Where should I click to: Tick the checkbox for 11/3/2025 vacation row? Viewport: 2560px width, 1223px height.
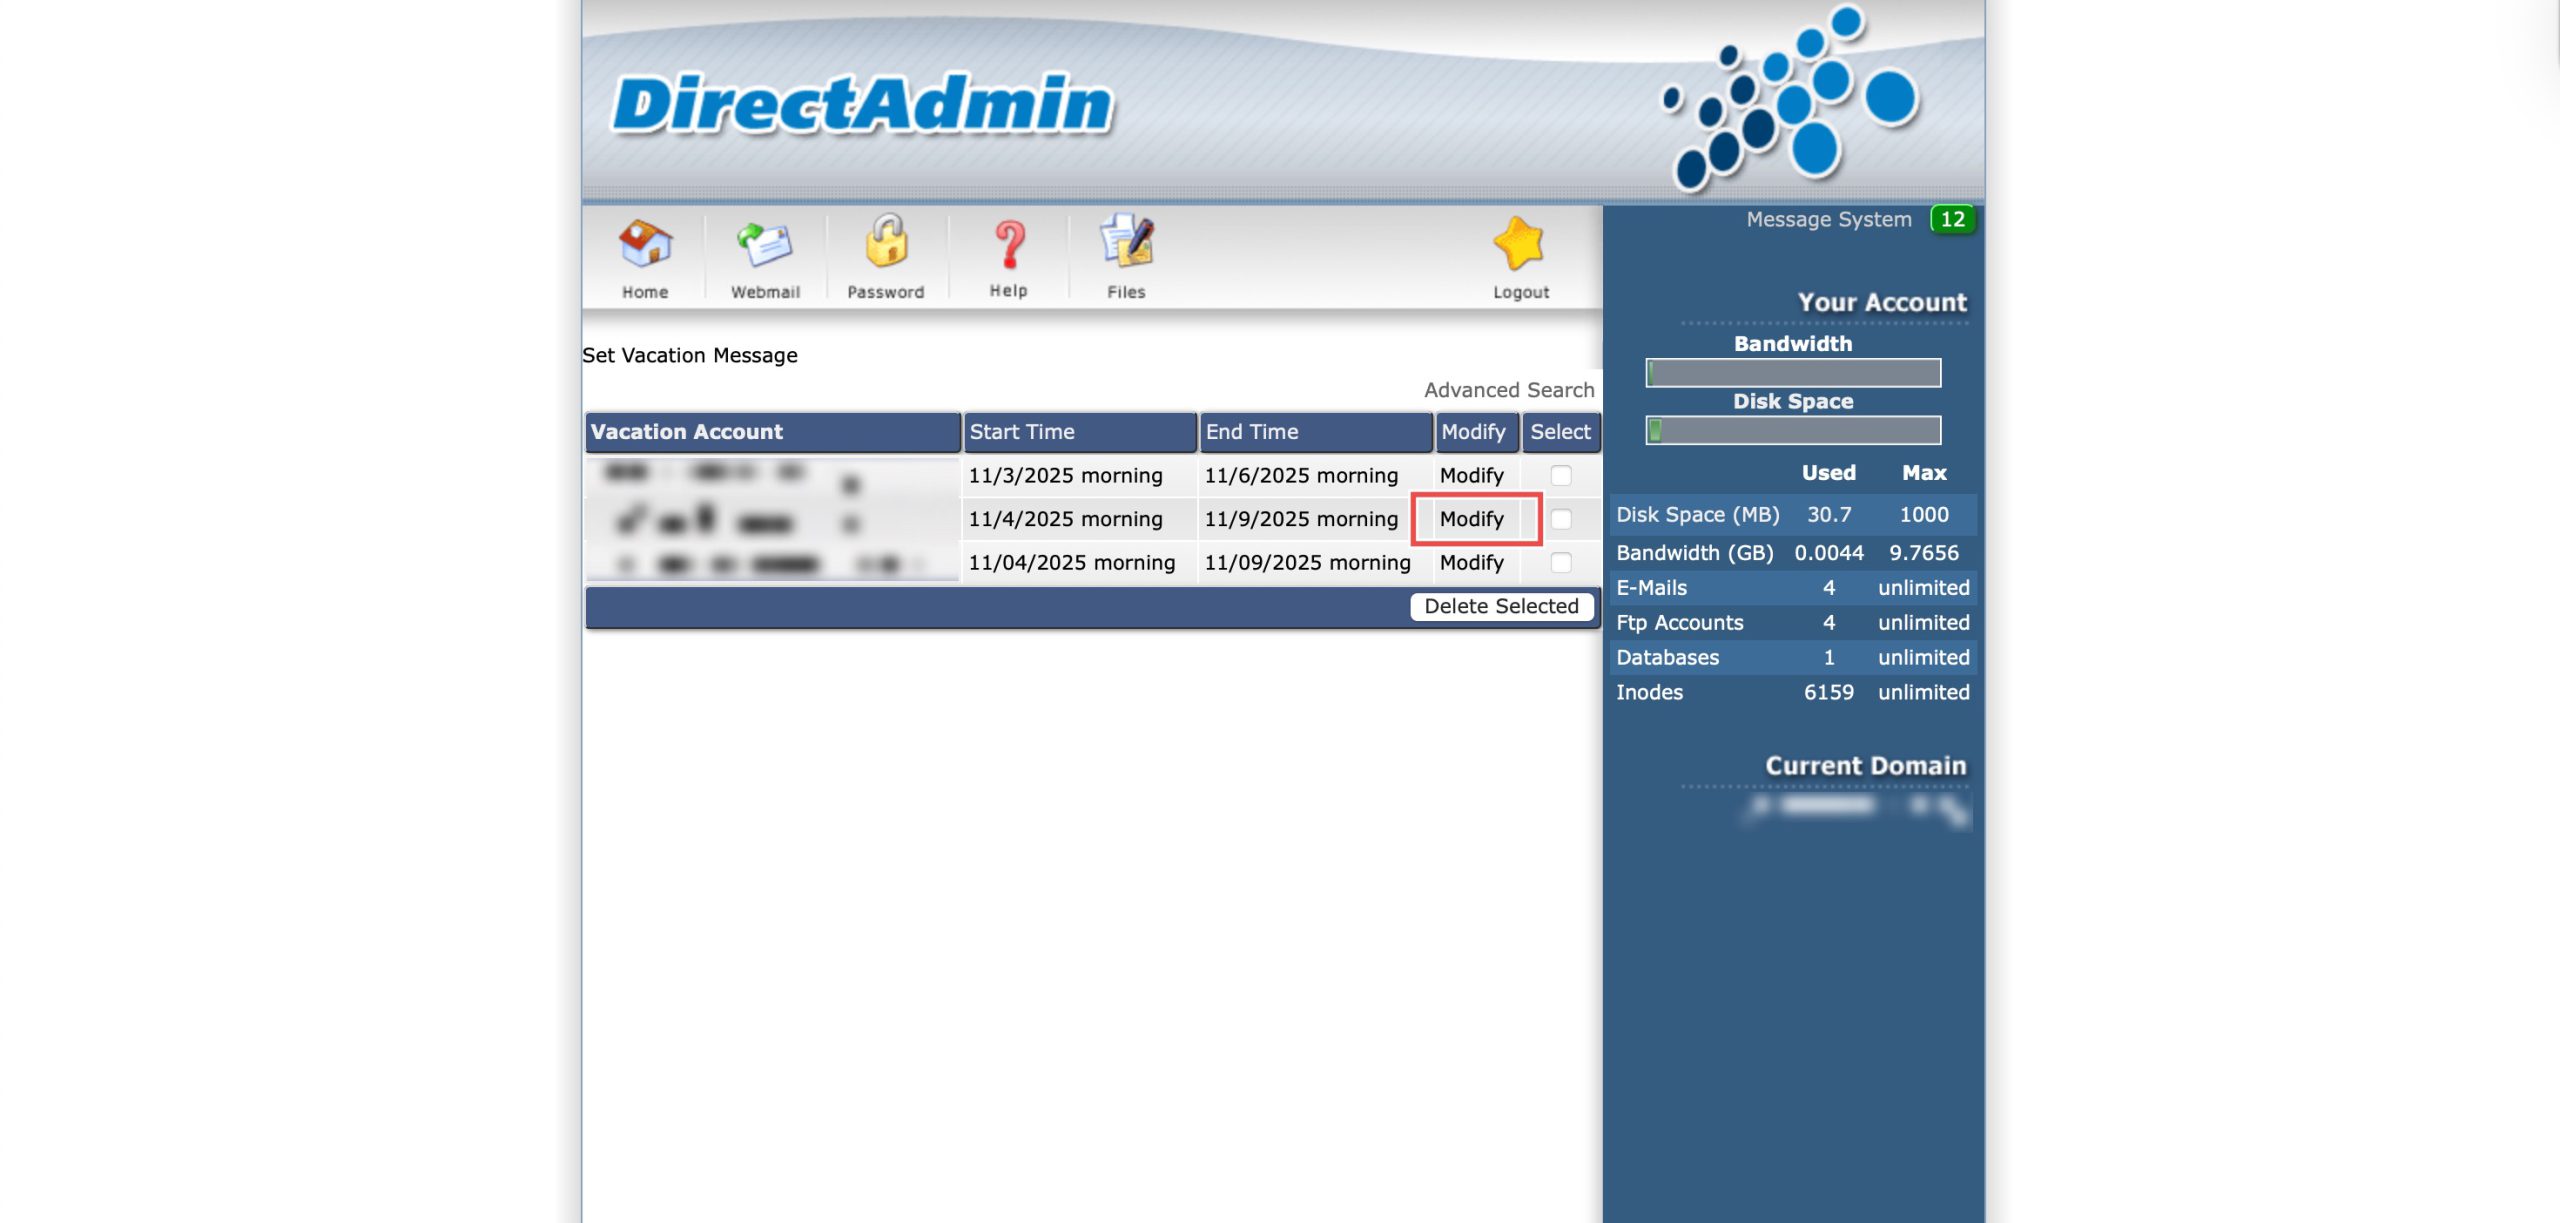pyautogui.click(x=1561, y=475)
